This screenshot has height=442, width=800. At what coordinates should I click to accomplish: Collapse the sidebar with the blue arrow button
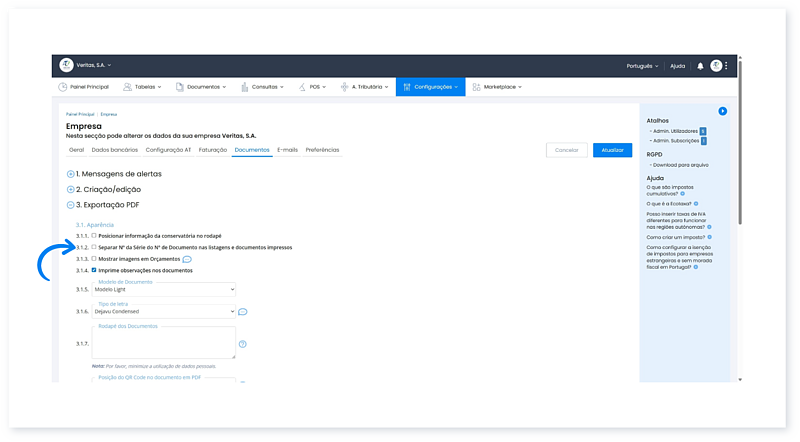tap(722, 111)
